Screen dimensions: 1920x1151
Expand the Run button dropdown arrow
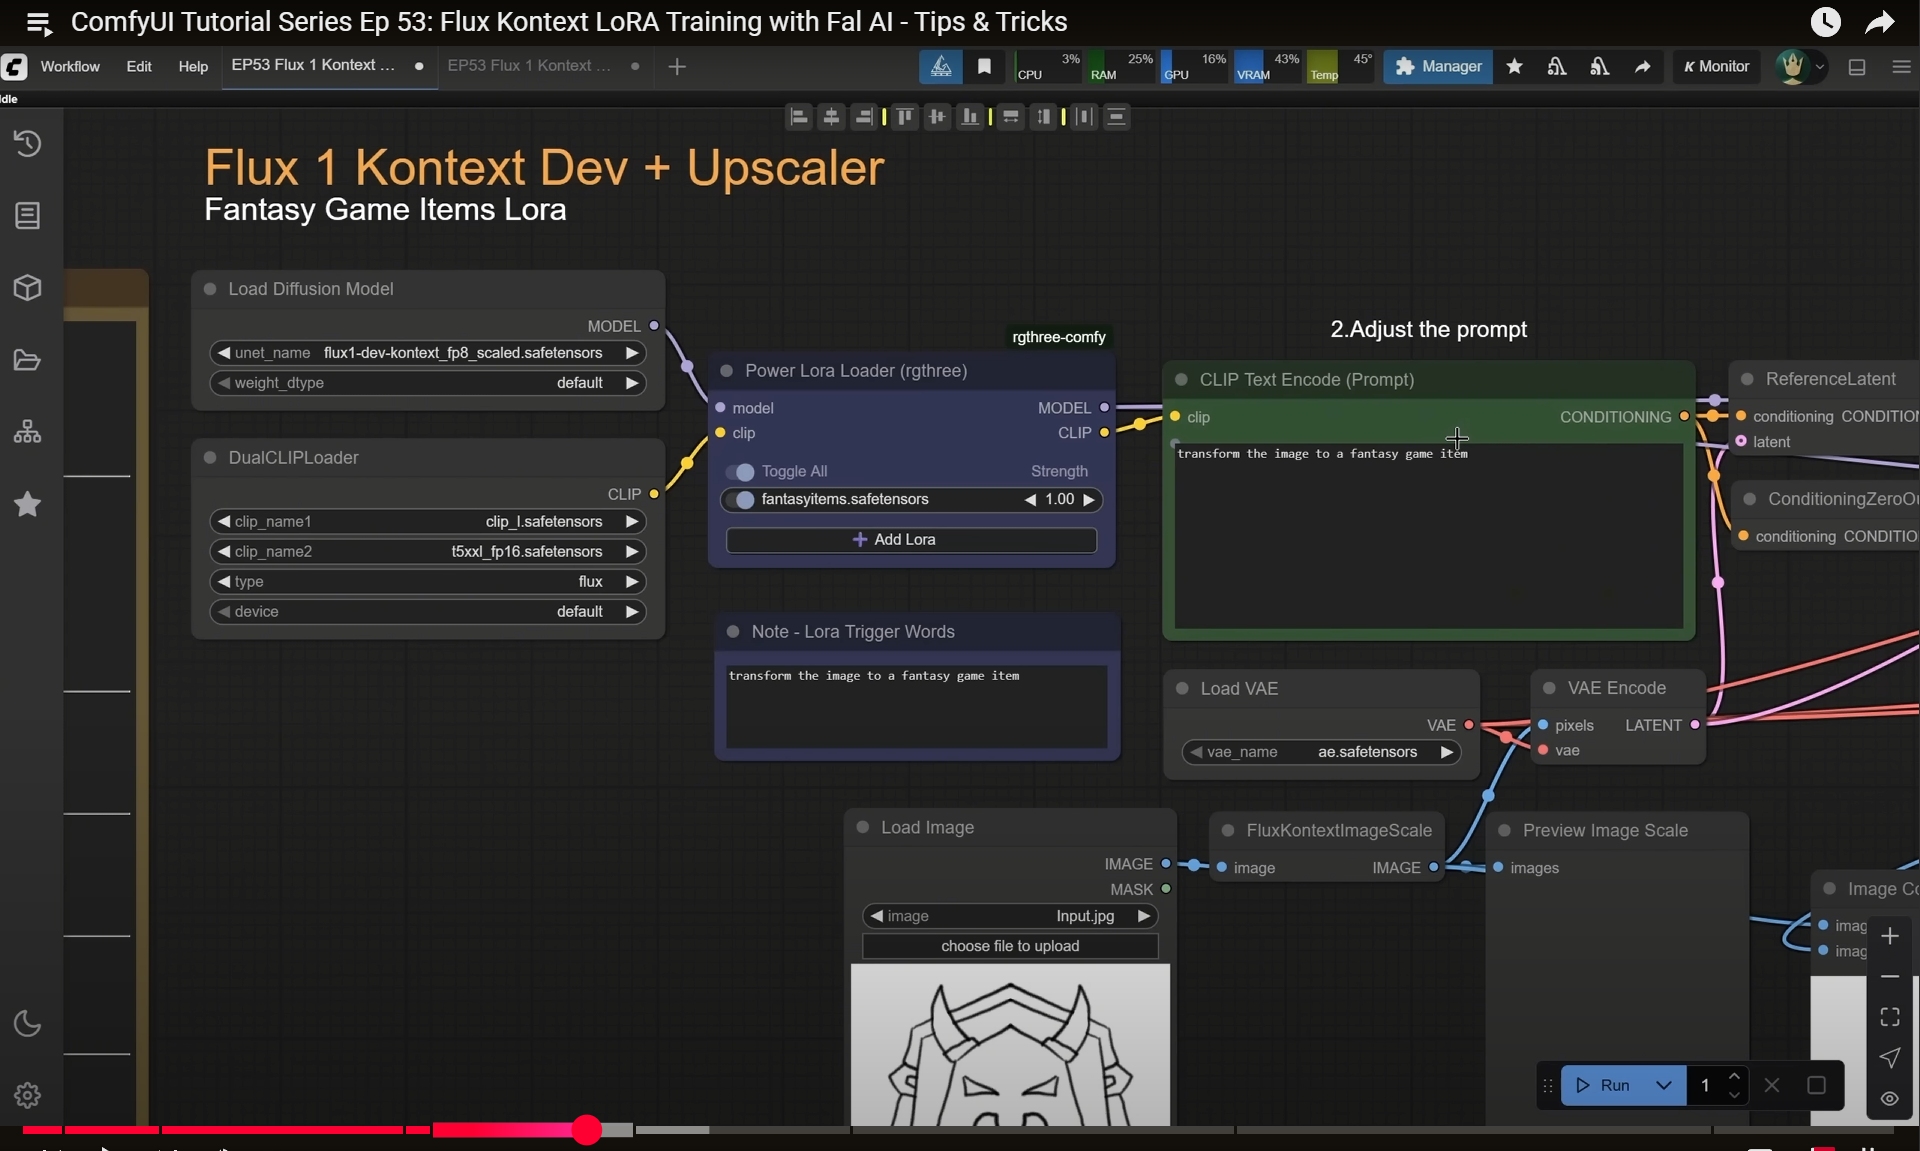point(1663,1085)
